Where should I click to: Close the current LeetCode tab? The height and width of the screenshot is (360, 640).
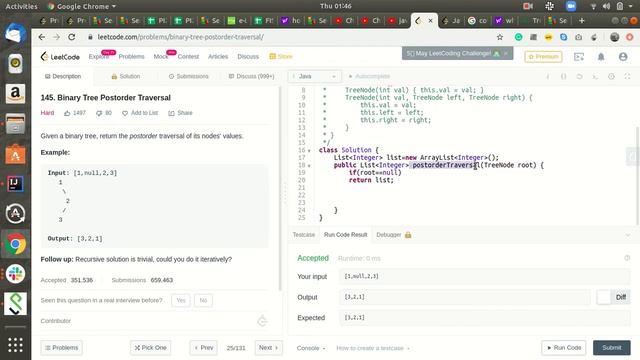430,20
